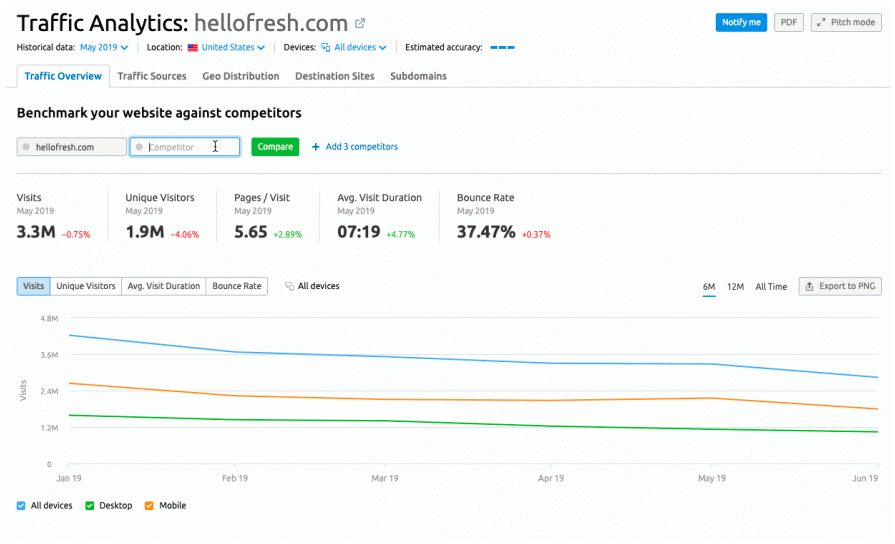The image size is (895, 544).
Task: Click the +4.77% visit duration change
Action: (x=401, y=235)
